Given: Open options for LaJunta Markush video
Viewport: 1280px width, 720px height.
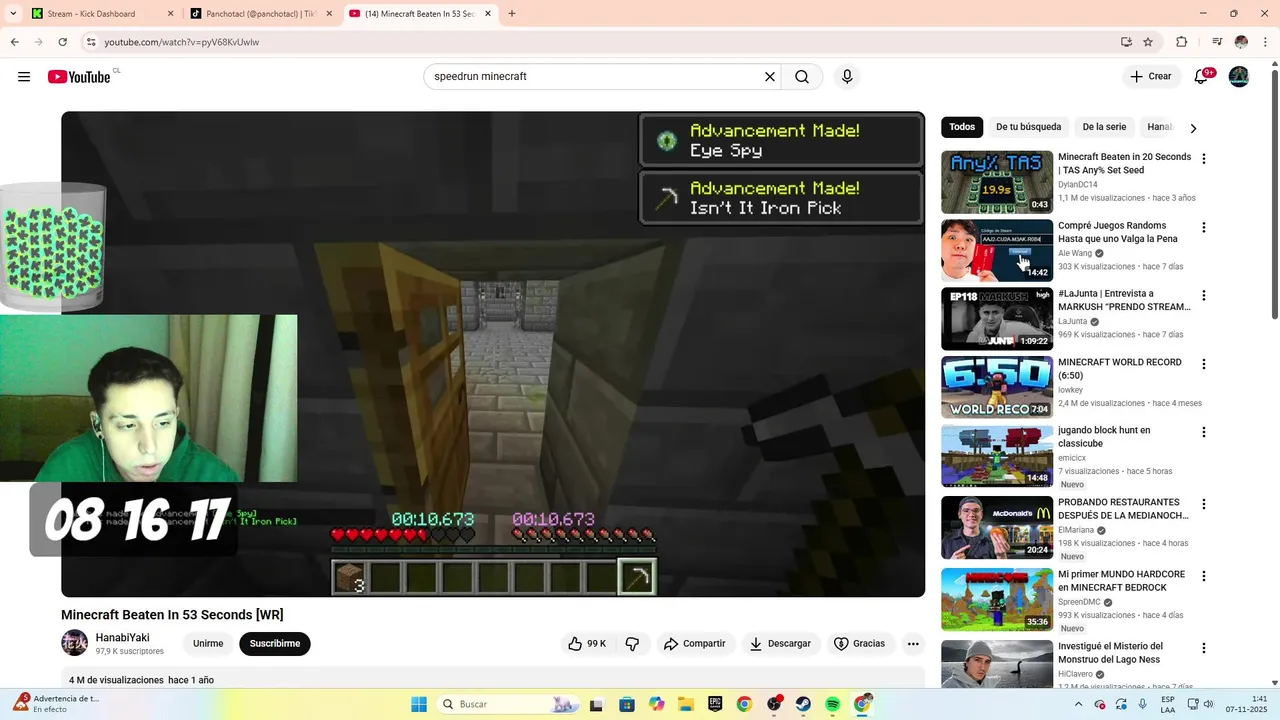Looking at the screenshot, I should click(1204, 296).
